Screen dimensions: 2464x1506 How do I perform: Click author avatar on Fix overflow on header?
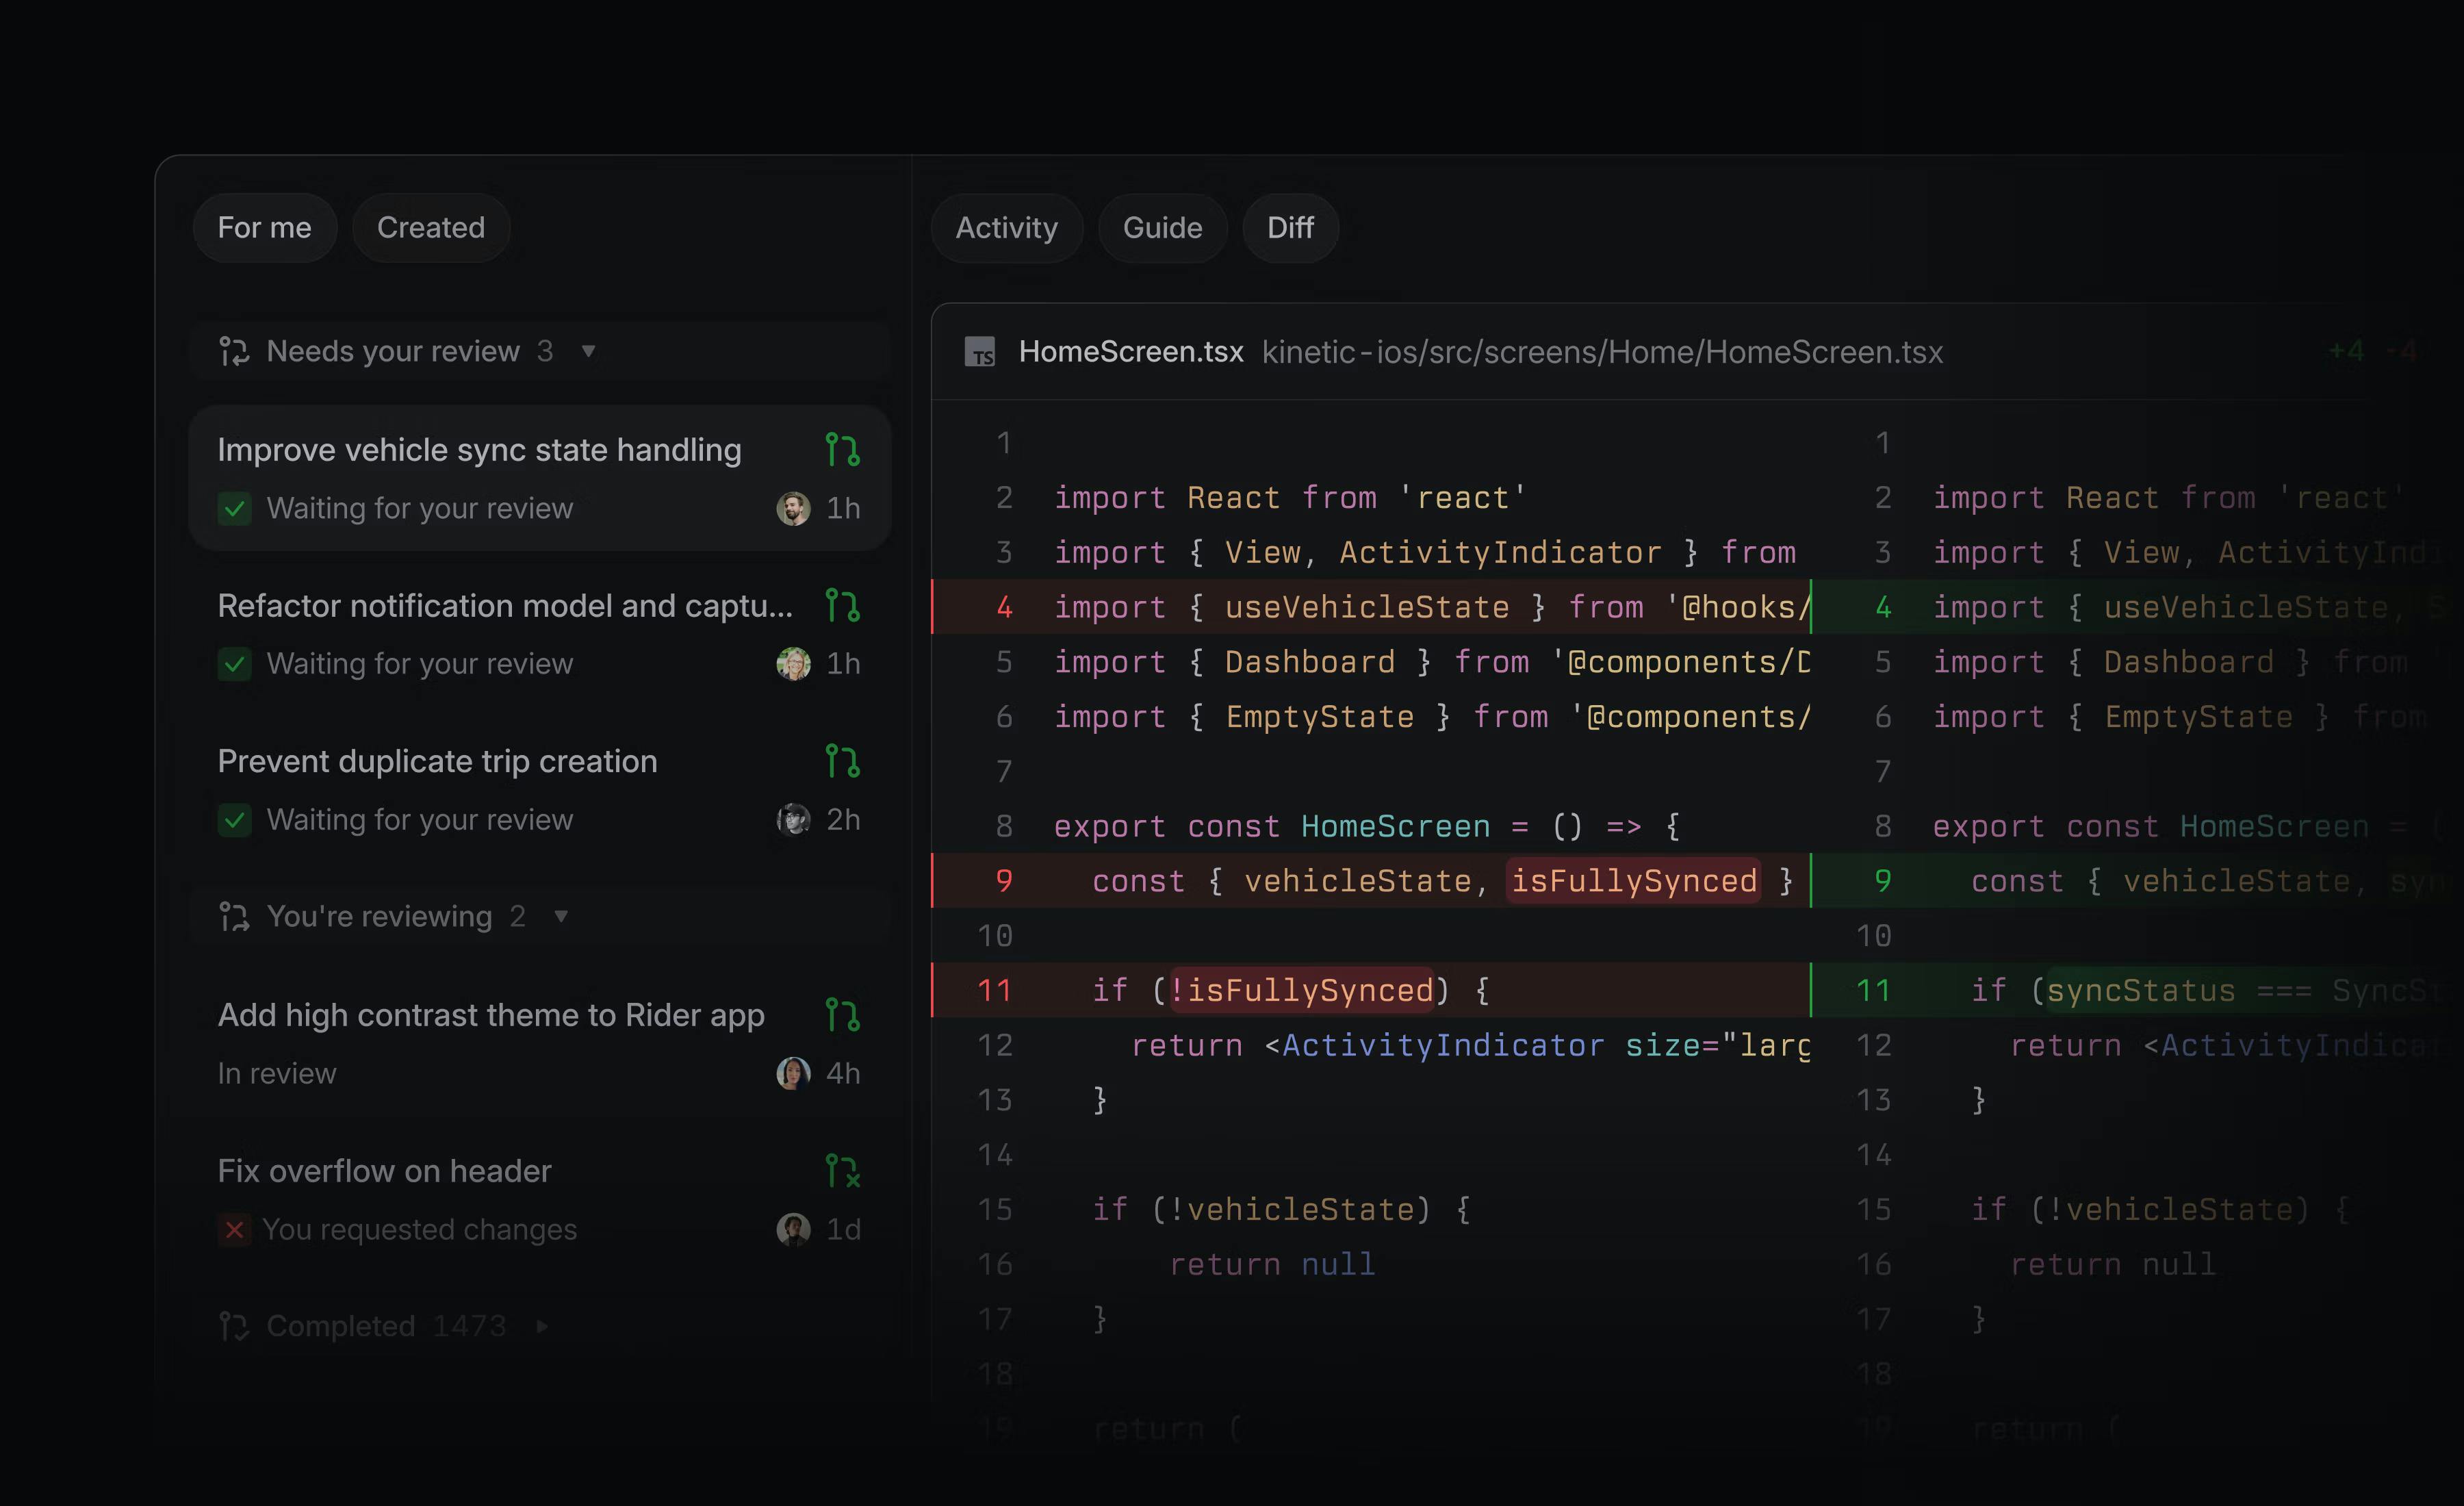794,1229
